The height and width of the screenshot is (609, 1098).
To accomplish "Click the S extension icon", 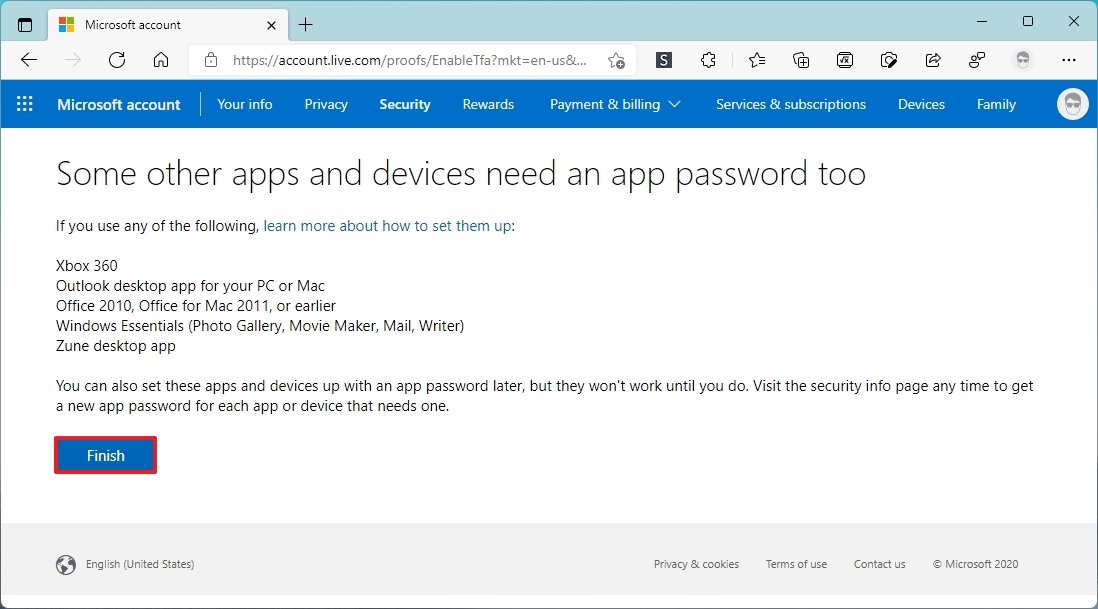I will click(663, 60).
